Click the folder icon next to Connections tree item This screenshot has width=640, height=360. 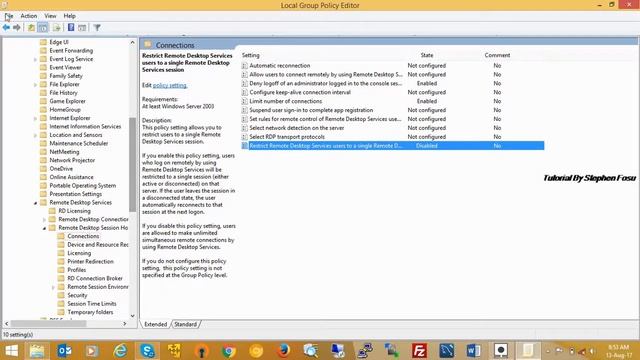61,236
